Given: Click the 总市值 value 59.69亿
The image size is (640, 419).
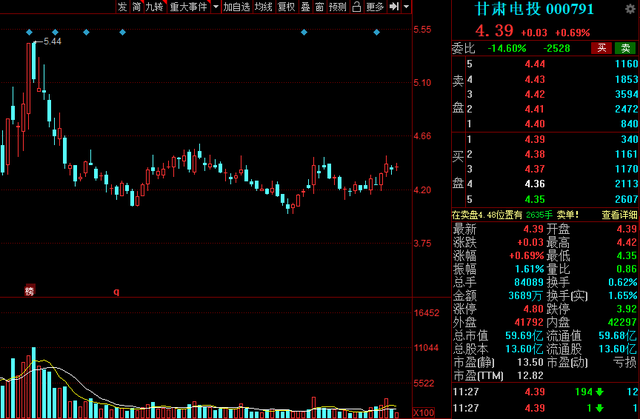Looking at the screenshot, I should [x=524, y=336].
